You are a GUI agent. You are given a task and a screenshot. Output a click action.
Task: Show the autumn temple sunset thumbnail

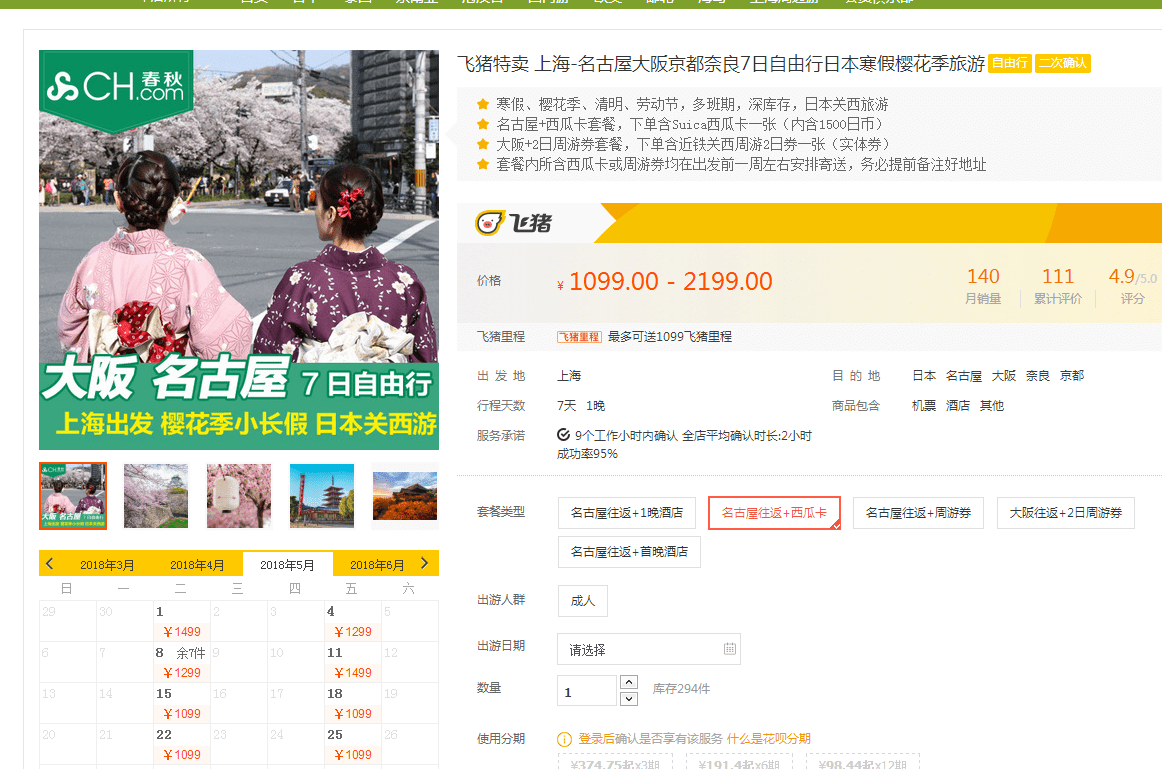[x=405, y=496]
